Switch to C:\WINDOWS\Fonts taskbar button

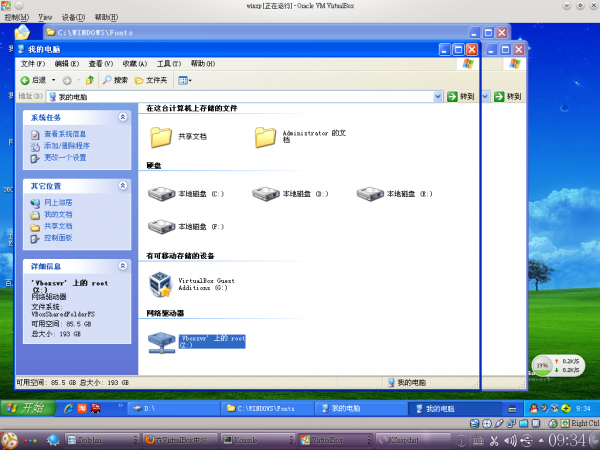point(267,409)
